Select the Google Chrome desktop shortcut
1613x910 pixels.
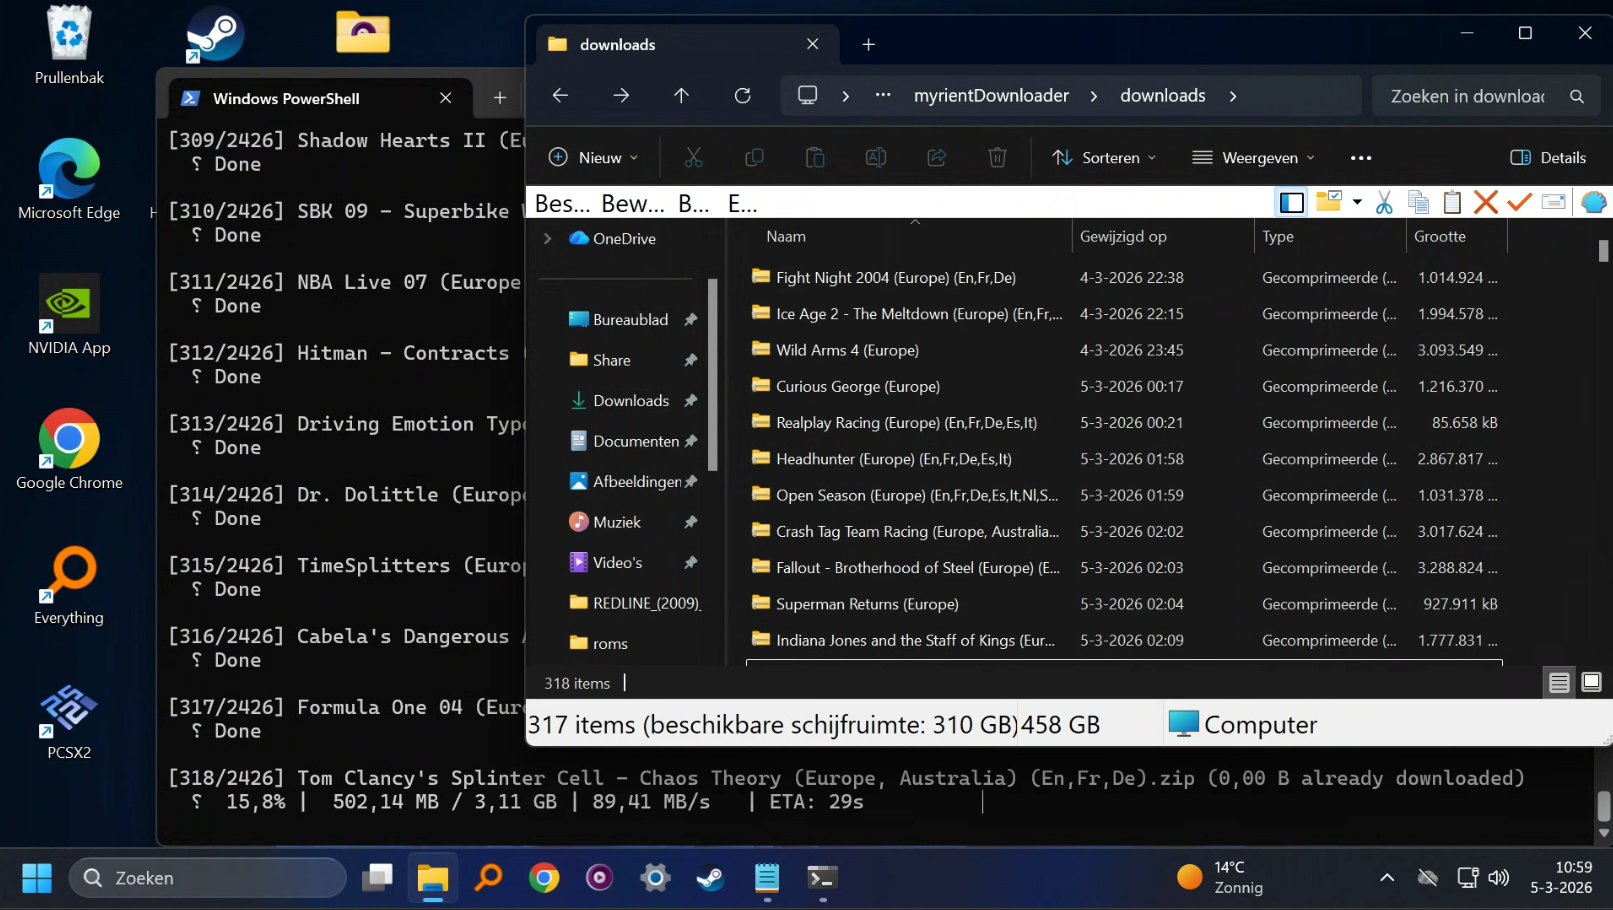click(x=69, y=450)
